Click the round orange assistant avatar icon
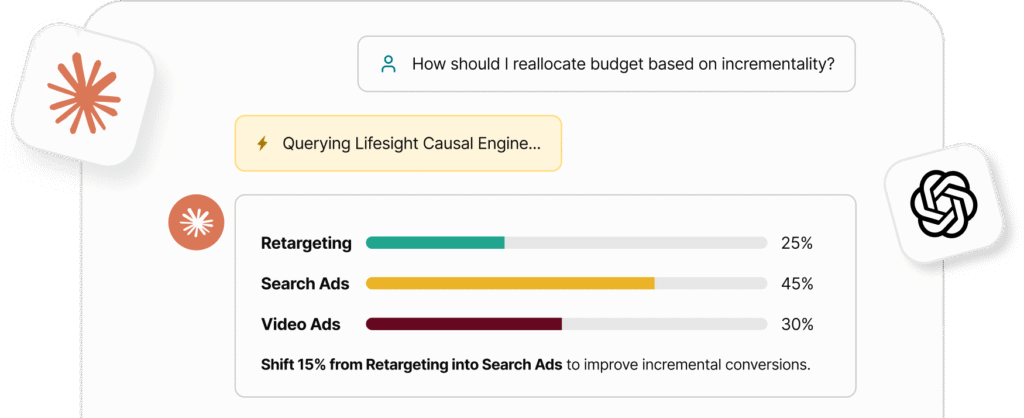 coord(197,223)
